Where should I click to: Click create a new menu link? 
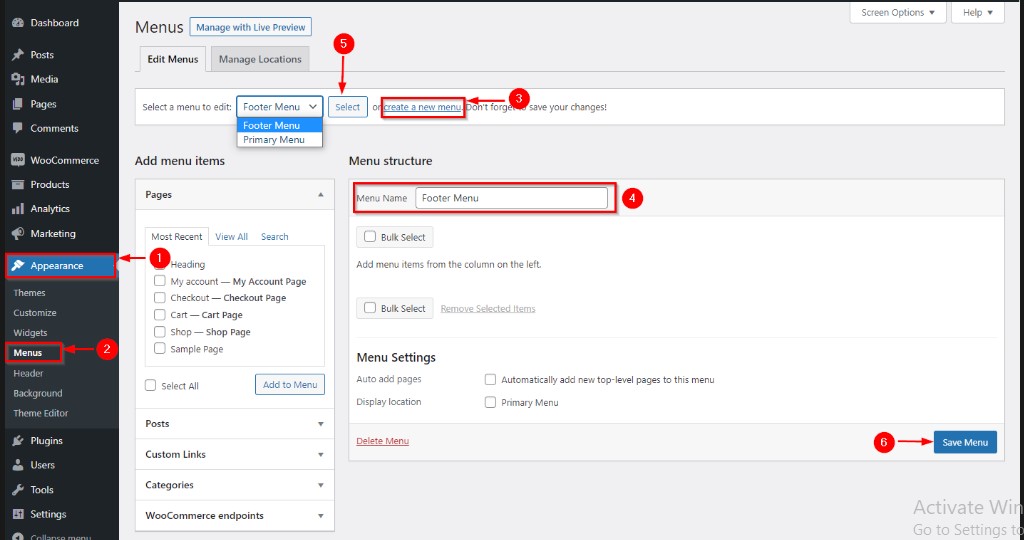[x=422, y=107]
